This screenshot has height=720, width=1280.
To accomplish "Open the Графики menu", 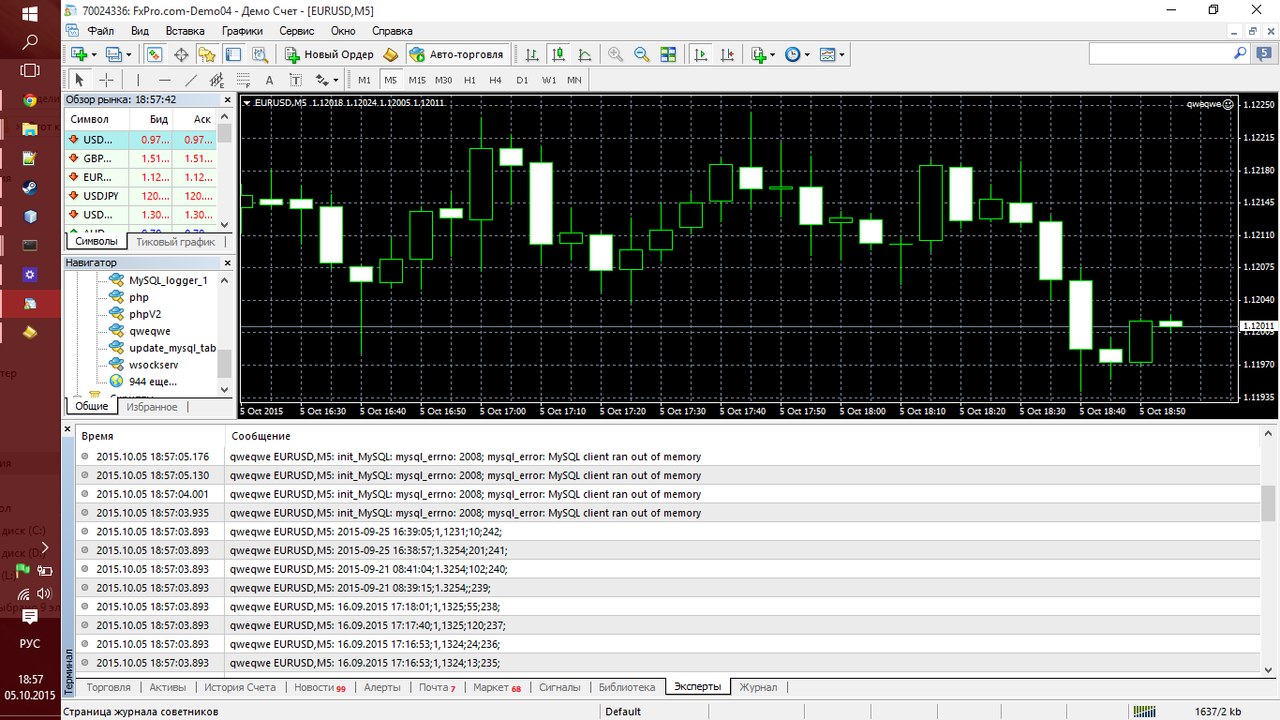I will [243, 31].
